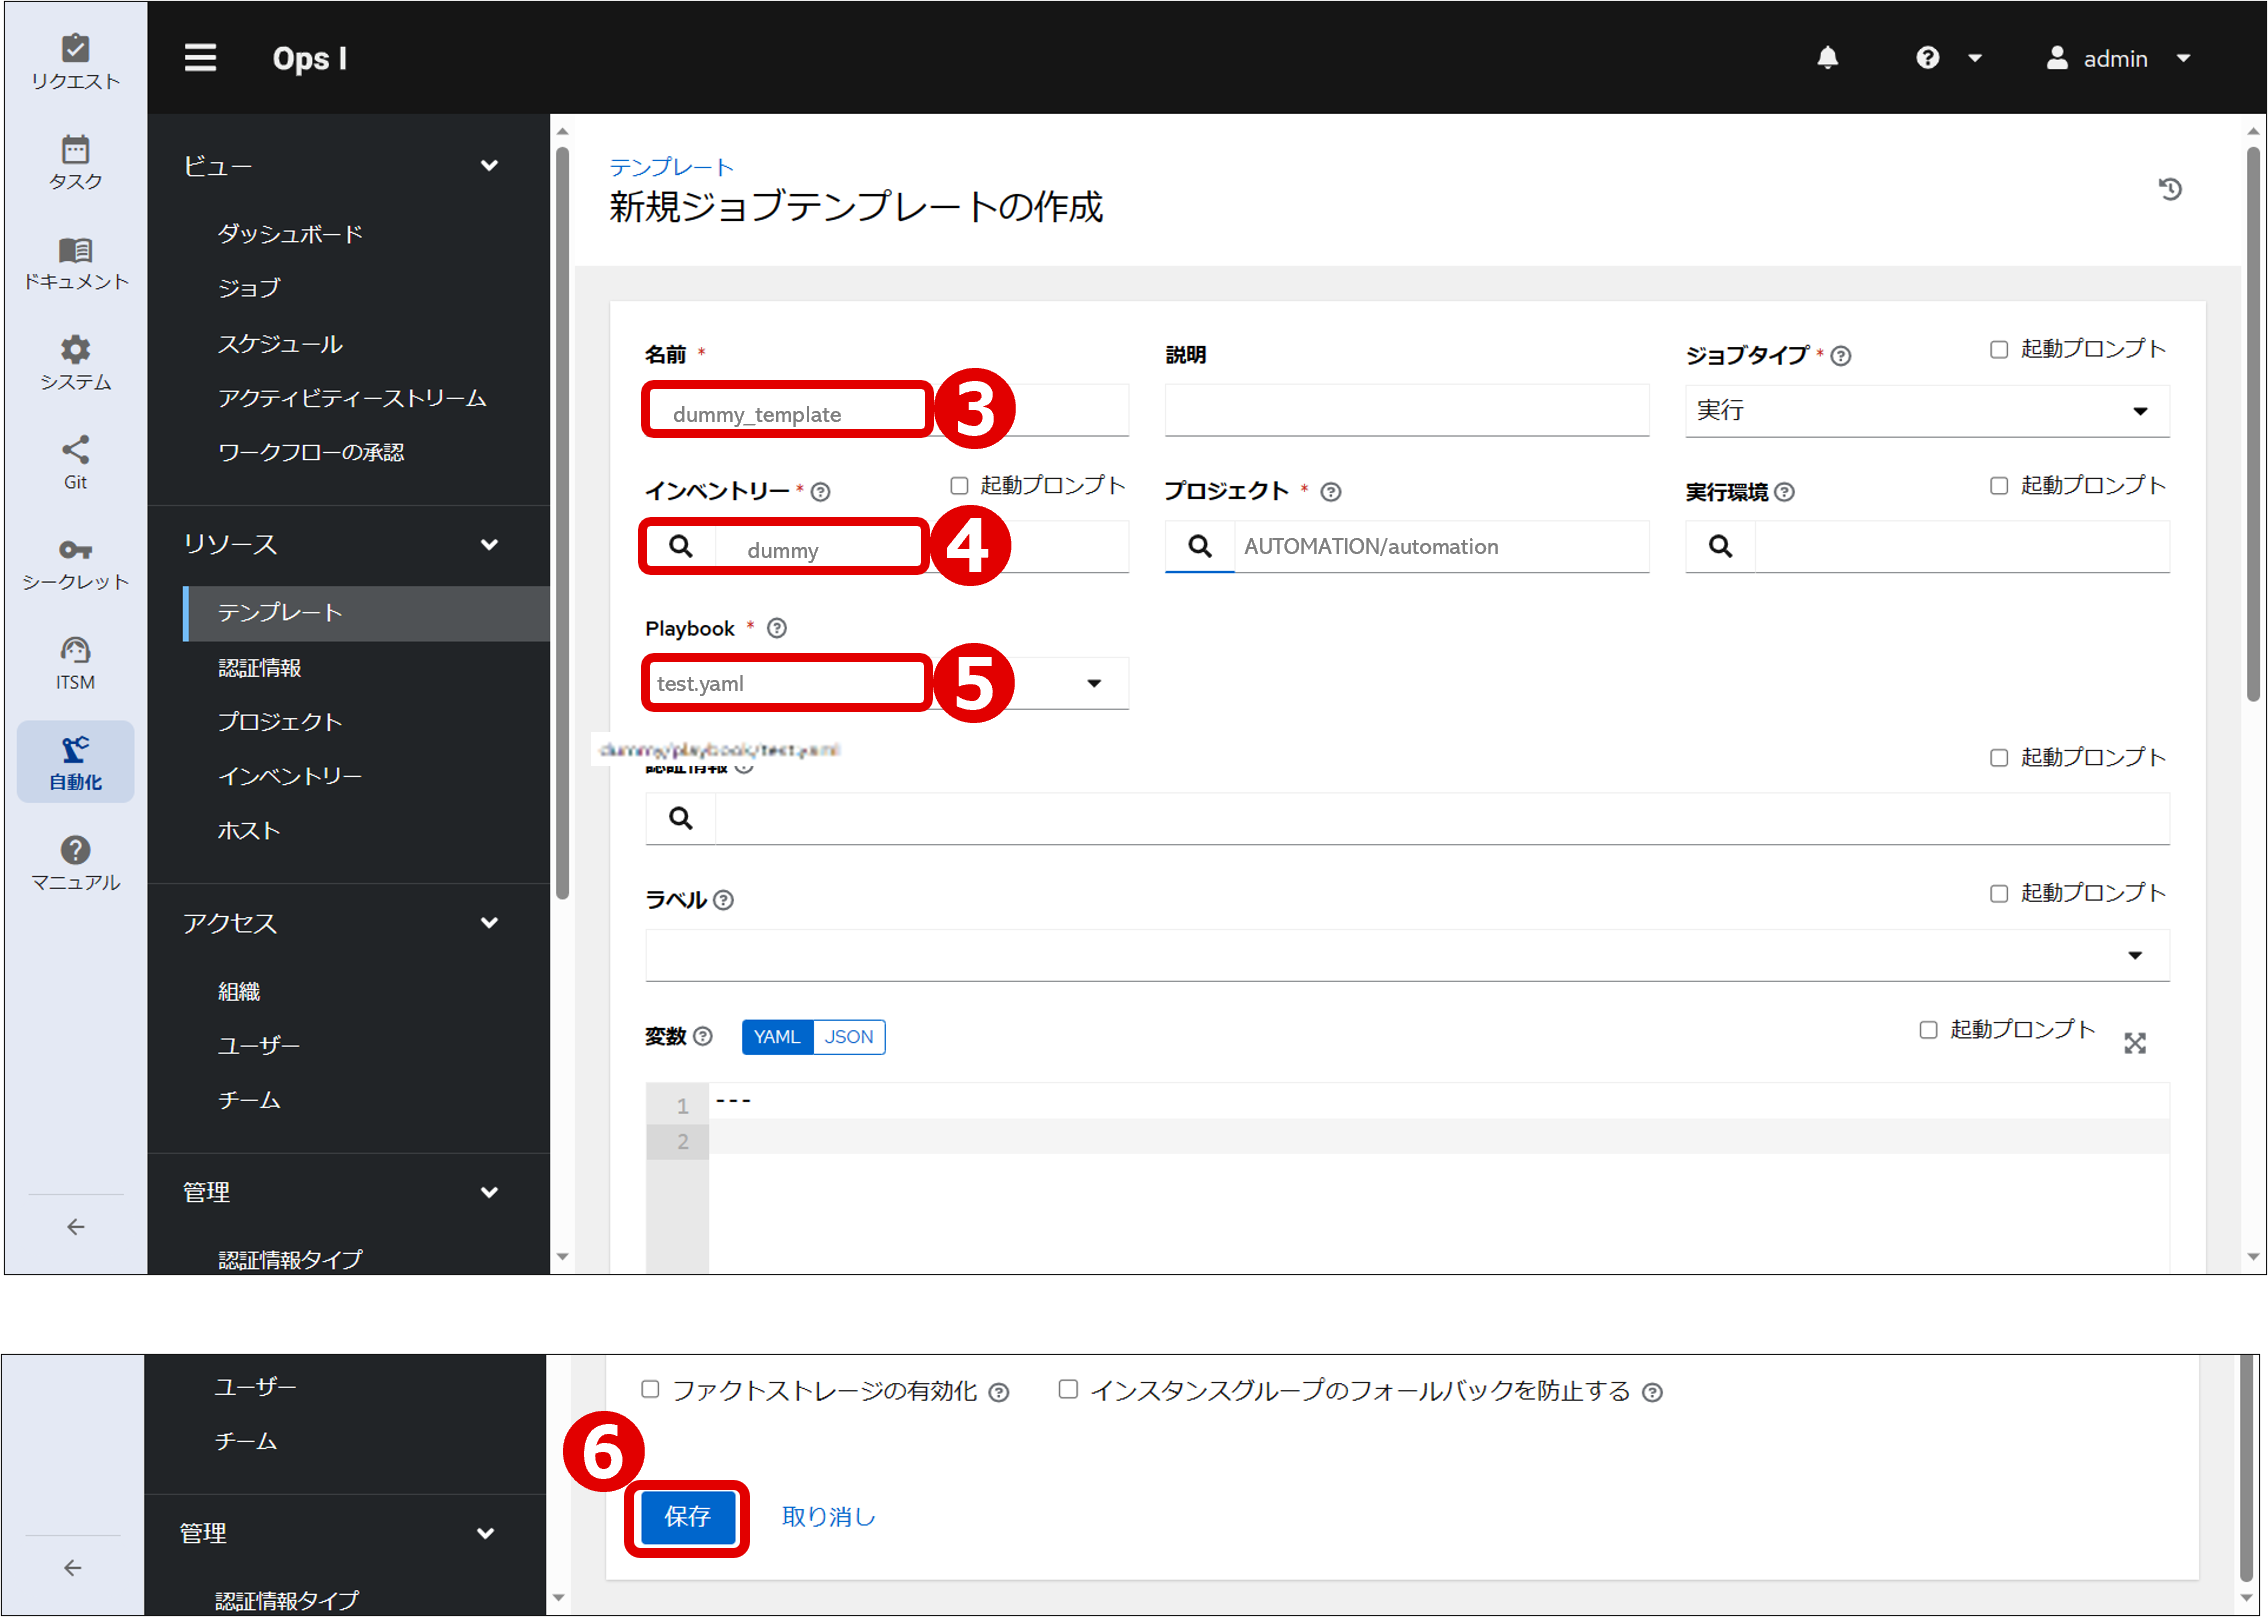Click the 保存 button
The width and height of the screenshot is (2268, 1617).
click(x=687, y=1517)
